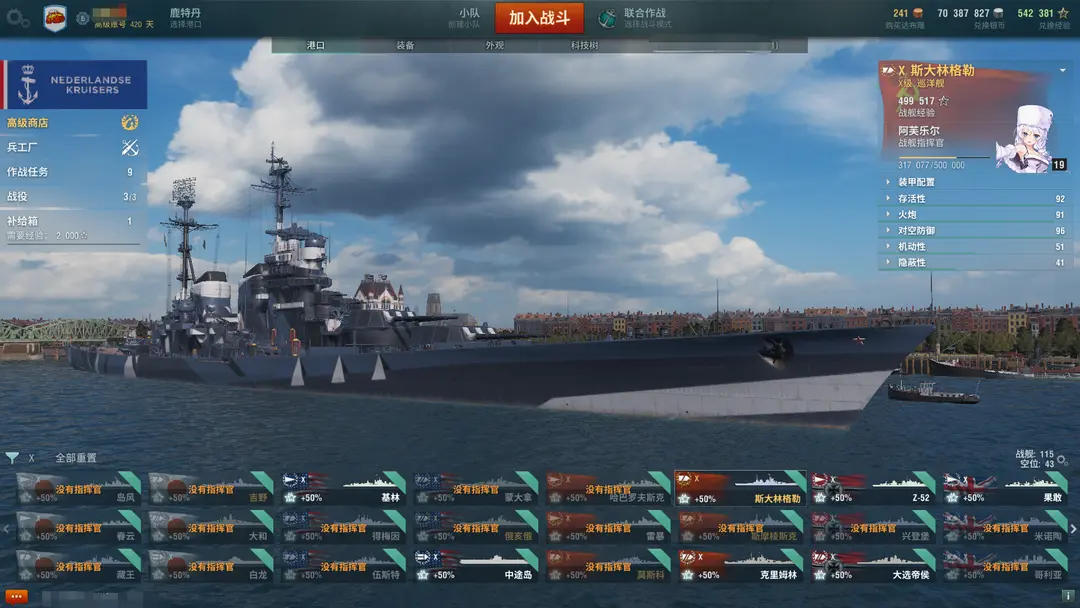Click 全部重置 to reset filters

(76, 458)
